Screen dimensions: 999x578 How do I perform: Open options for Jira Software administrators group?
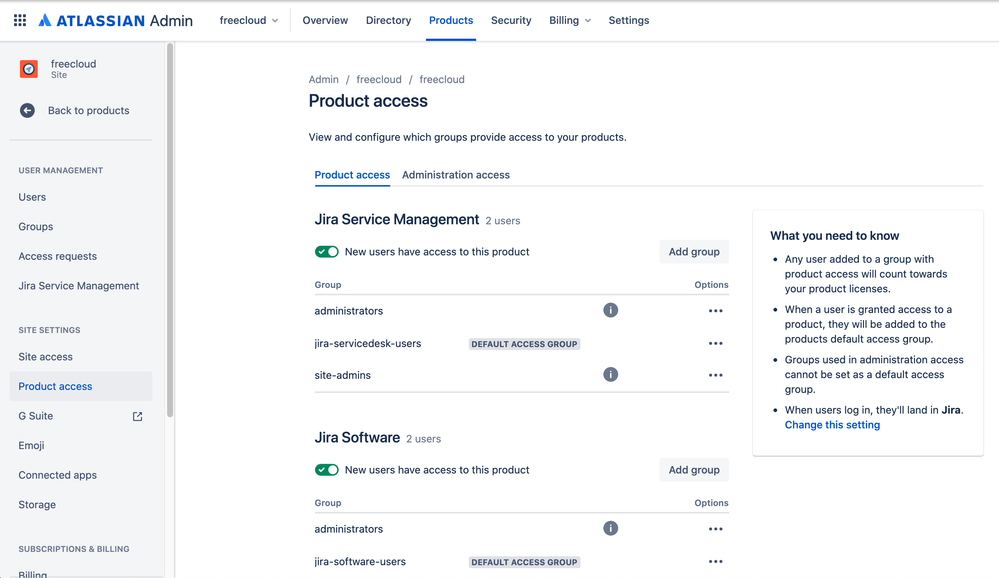click(715, 529)
